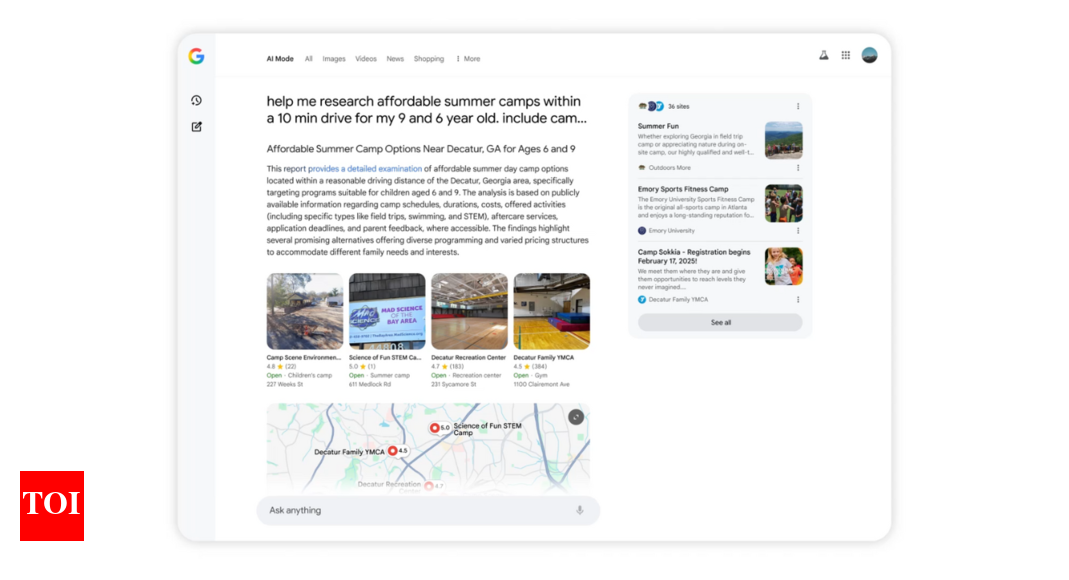Click the Science of Fun STEM Camp map pin
Image resolution: width=1069 pixels, height=580 pixels.
click(x=435, y=428)
